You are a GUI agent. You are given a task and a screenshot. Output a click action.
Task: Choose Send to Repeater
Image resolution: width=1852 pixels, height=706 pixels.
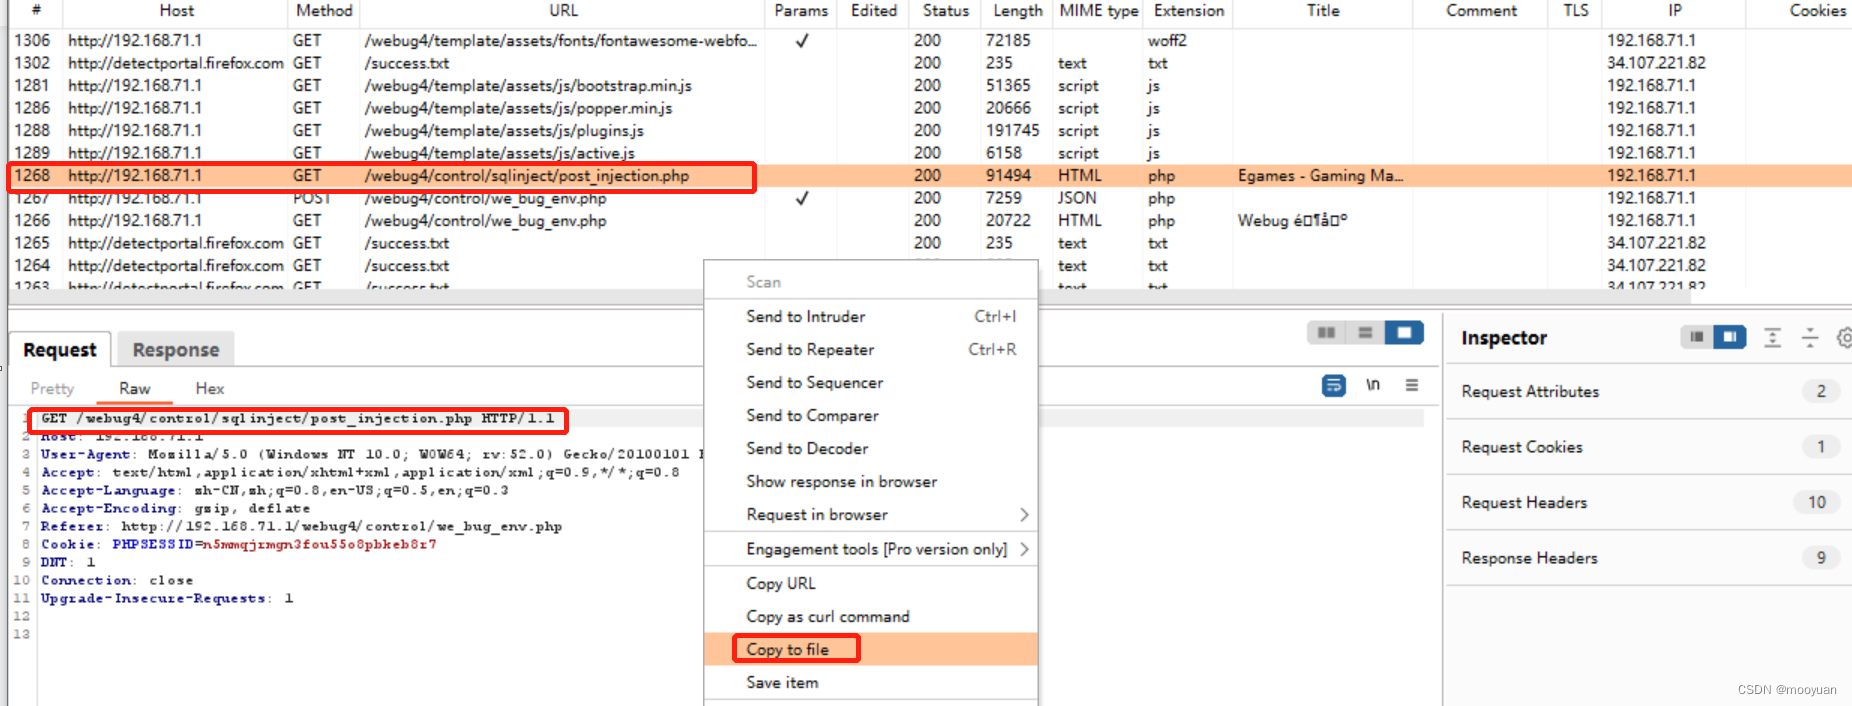click(x=871, y=349)
